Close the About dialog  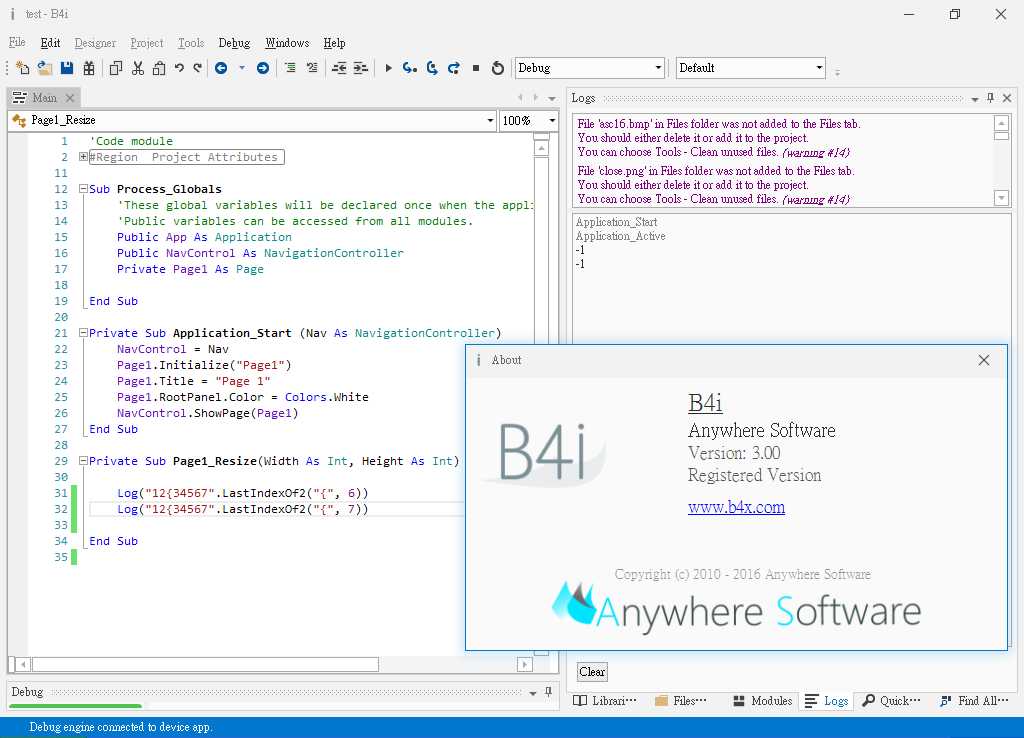pyautogui.click(x=984, y=360)
